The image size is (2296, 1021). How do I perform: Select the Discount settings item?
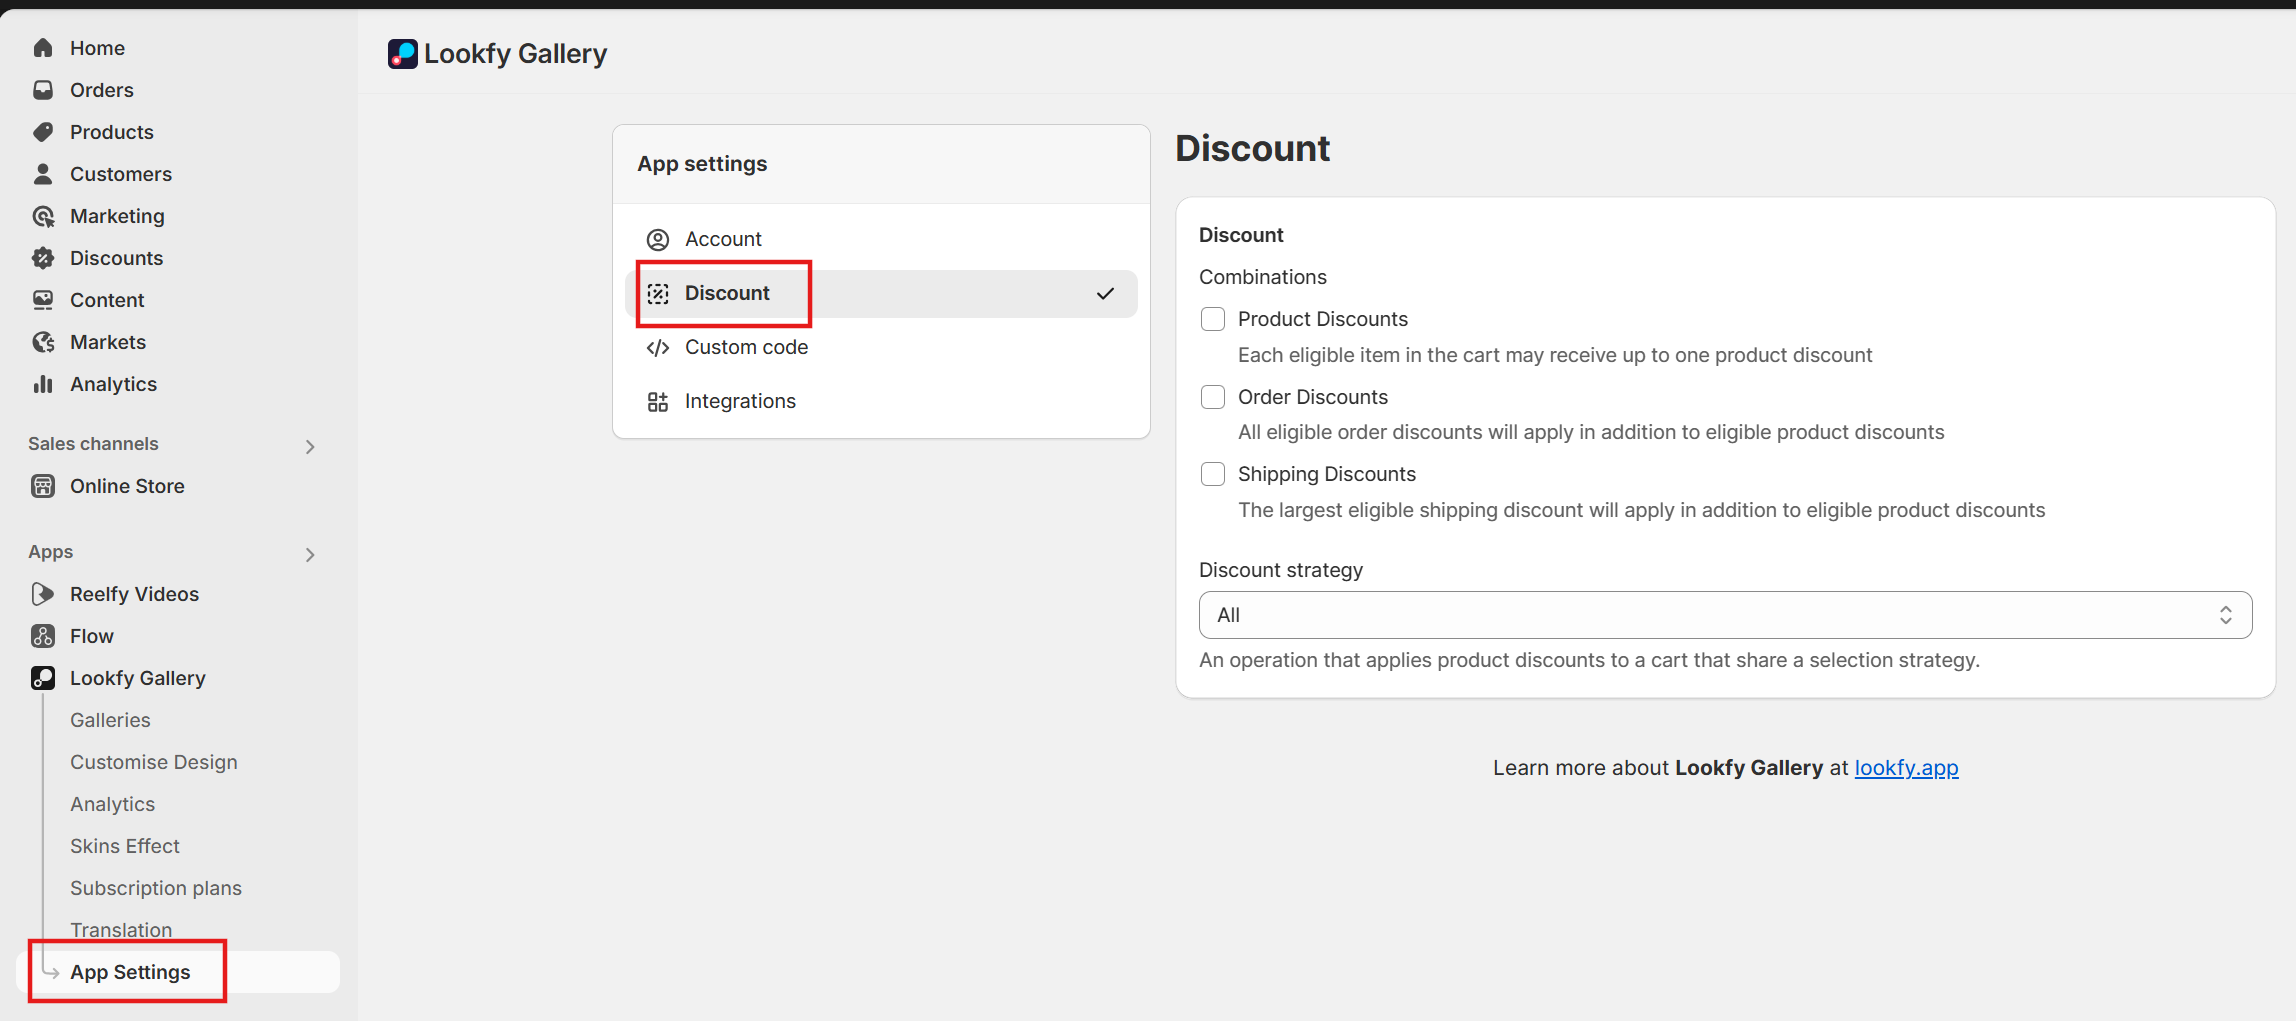(x=881, y=293)
